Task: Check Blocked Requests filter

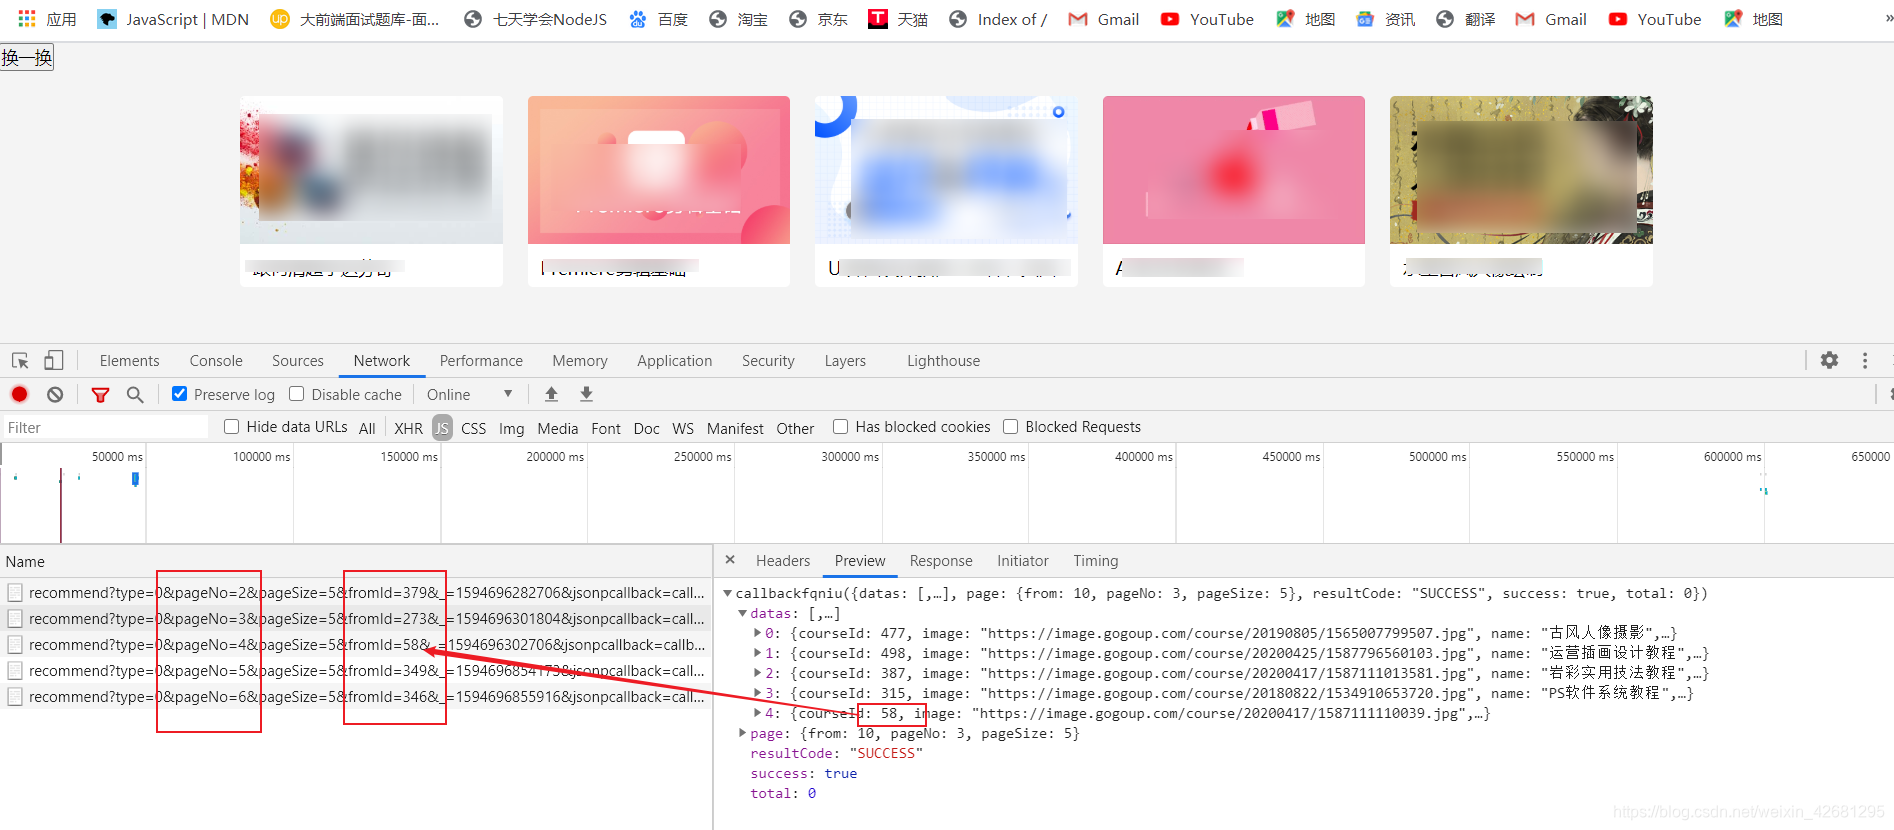Action: tap(1011, 427)
